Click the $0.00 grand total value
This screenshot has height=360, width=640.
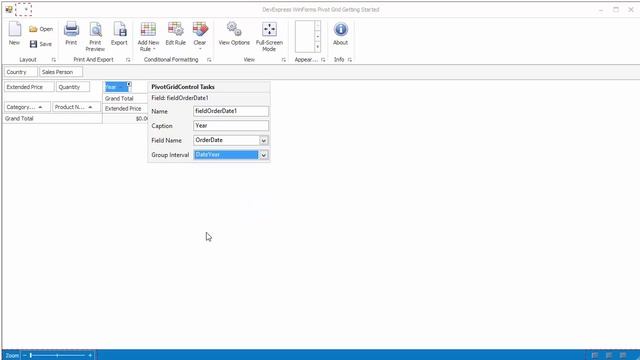pos(141,118)
